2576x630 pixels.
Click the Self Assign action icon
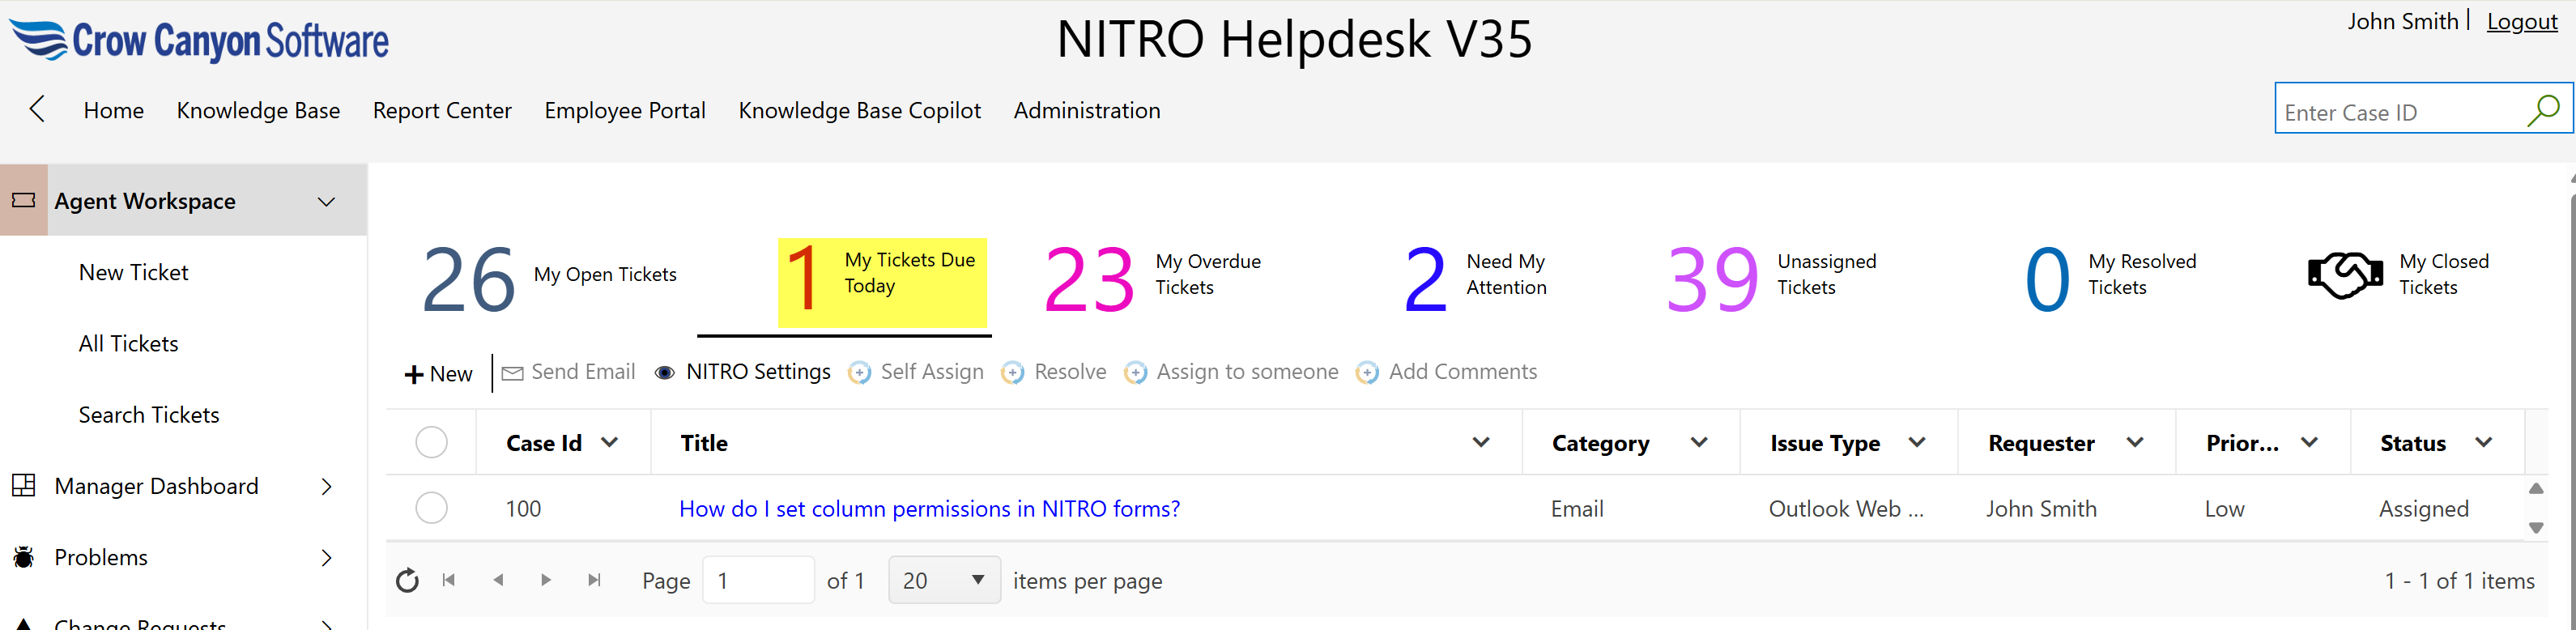pos(858,373)
